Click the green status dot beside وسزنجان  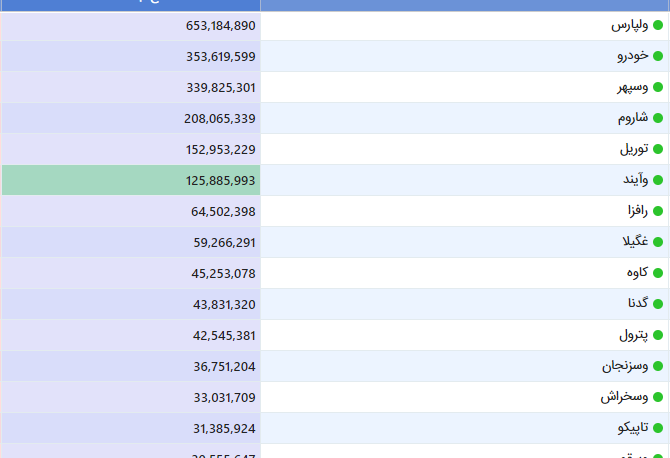[x=658, y=366]
